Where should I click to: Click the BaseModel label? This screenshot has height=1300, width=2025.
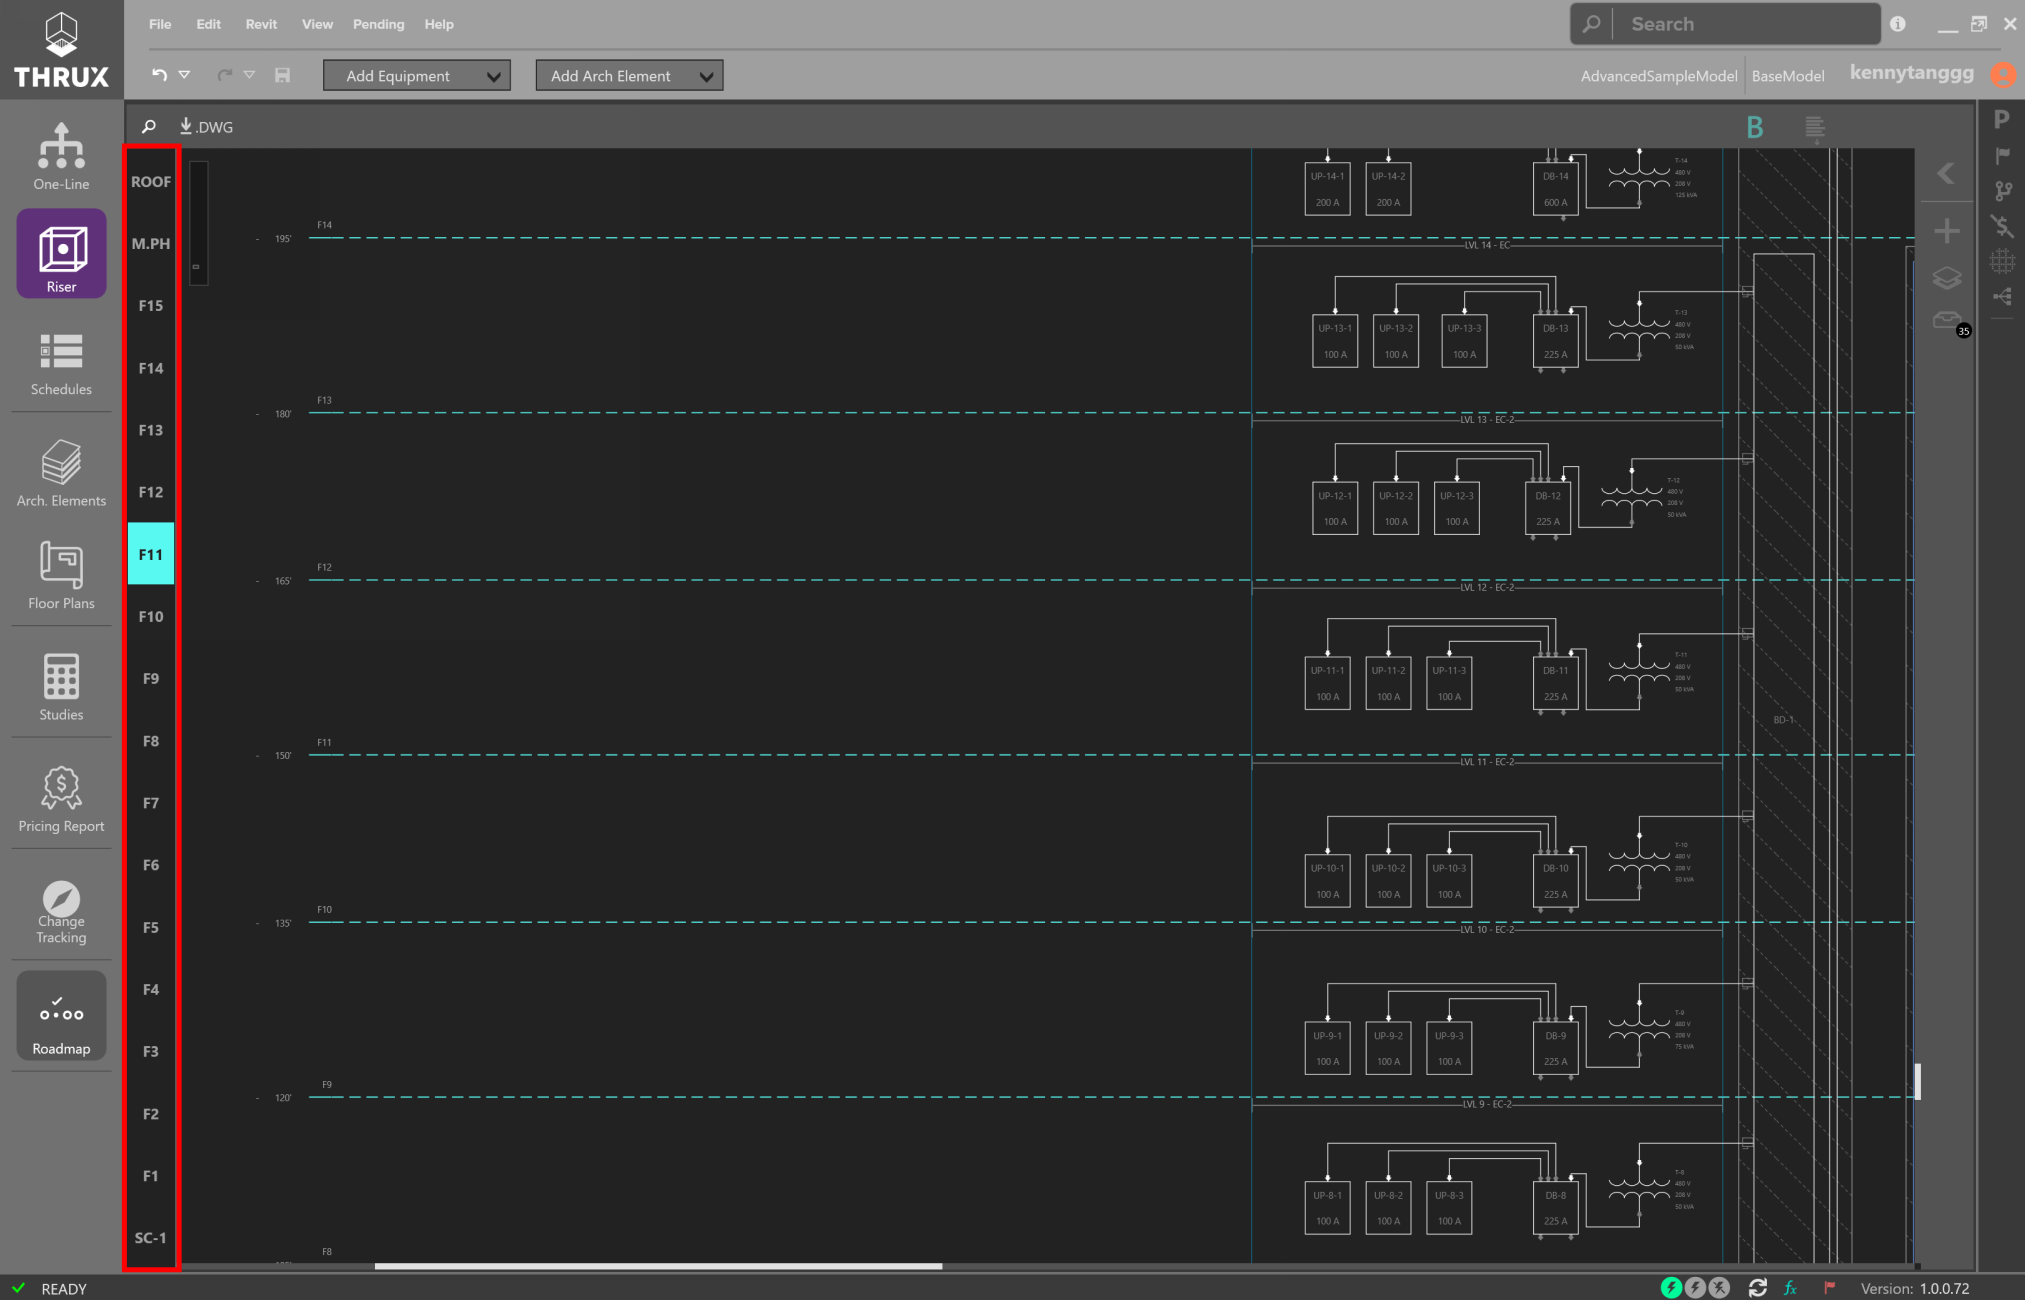tap(1787, 76)
